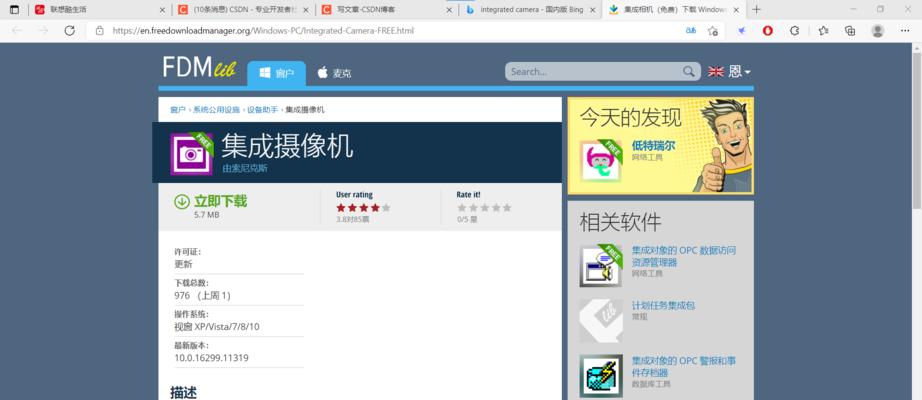Open 集成对象的 OPC 警报和事件存档器 link
Viewport: 922px width, 400px height.
(684, 366)
